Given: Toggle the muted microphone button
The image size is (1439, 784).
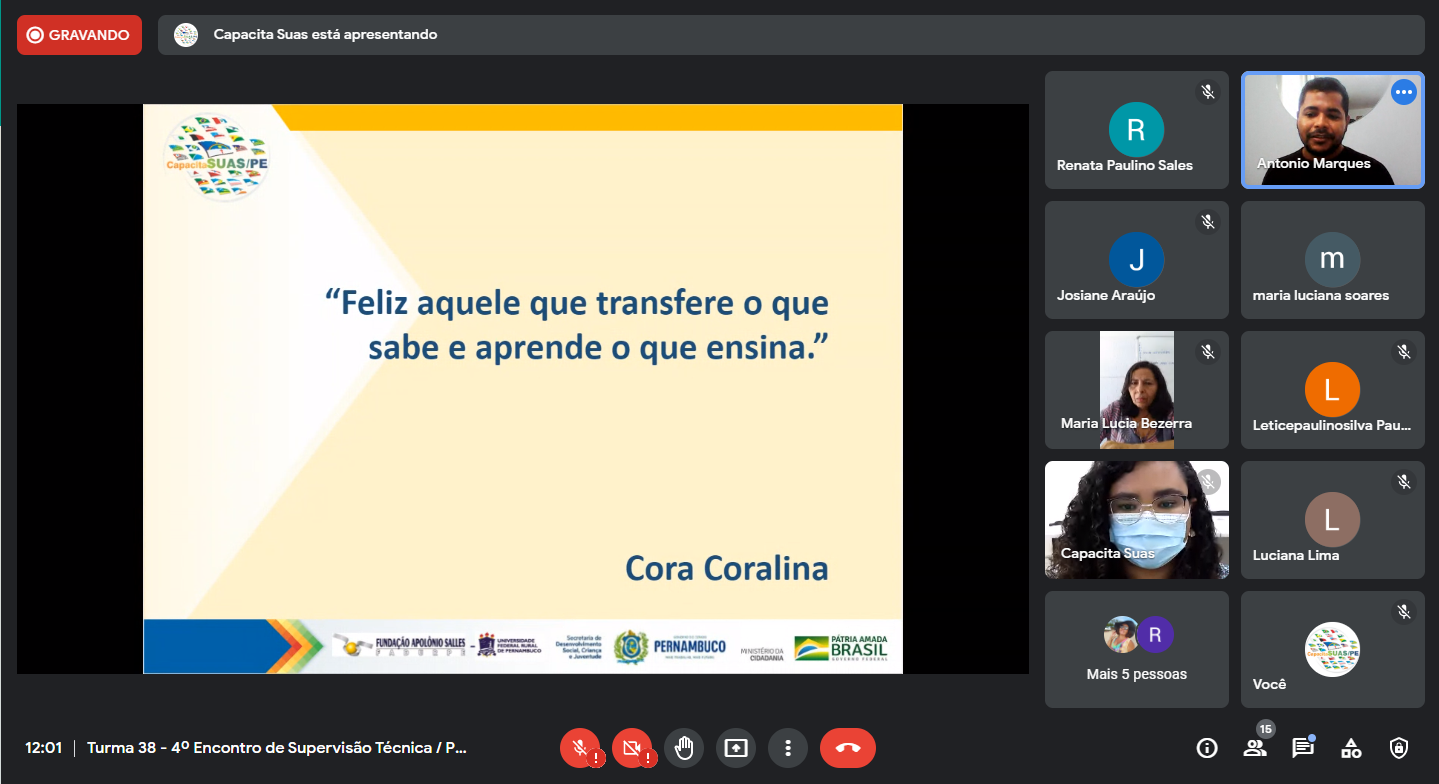Looking at the screenshot, I should click(579, 748).
